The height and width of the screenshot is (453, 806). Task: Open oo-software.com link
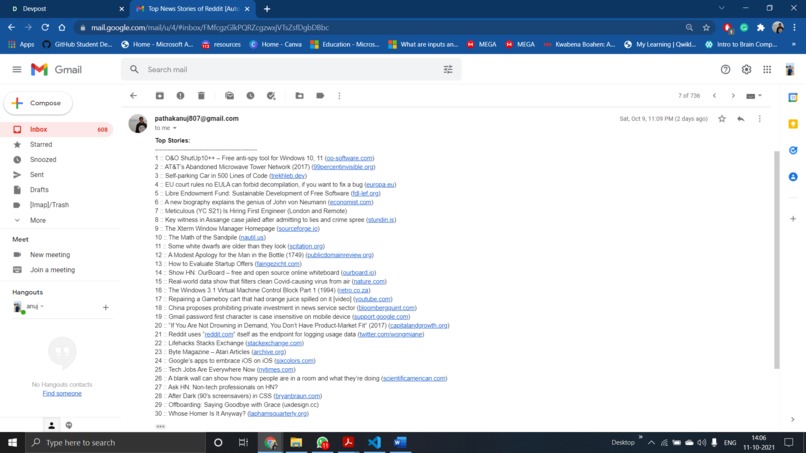pyautogui.click(x=350, y=158)
